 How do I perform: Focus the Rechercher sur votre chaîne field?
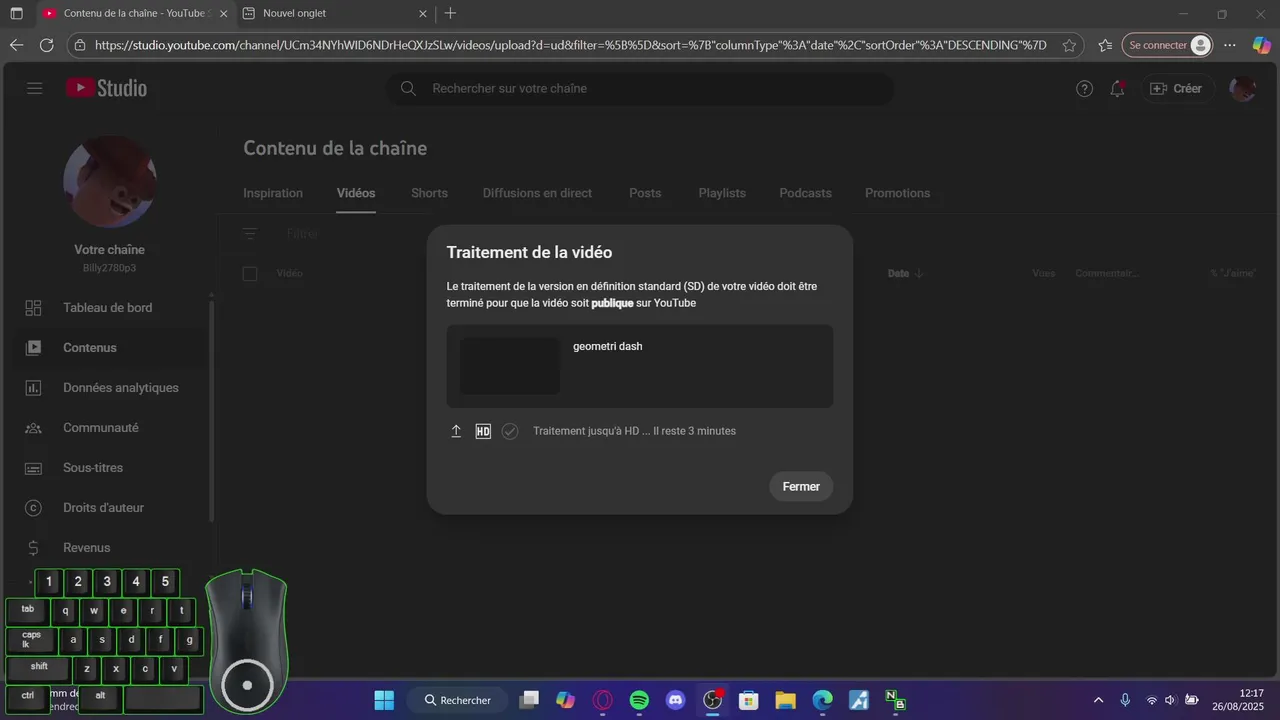click(640, 88)
